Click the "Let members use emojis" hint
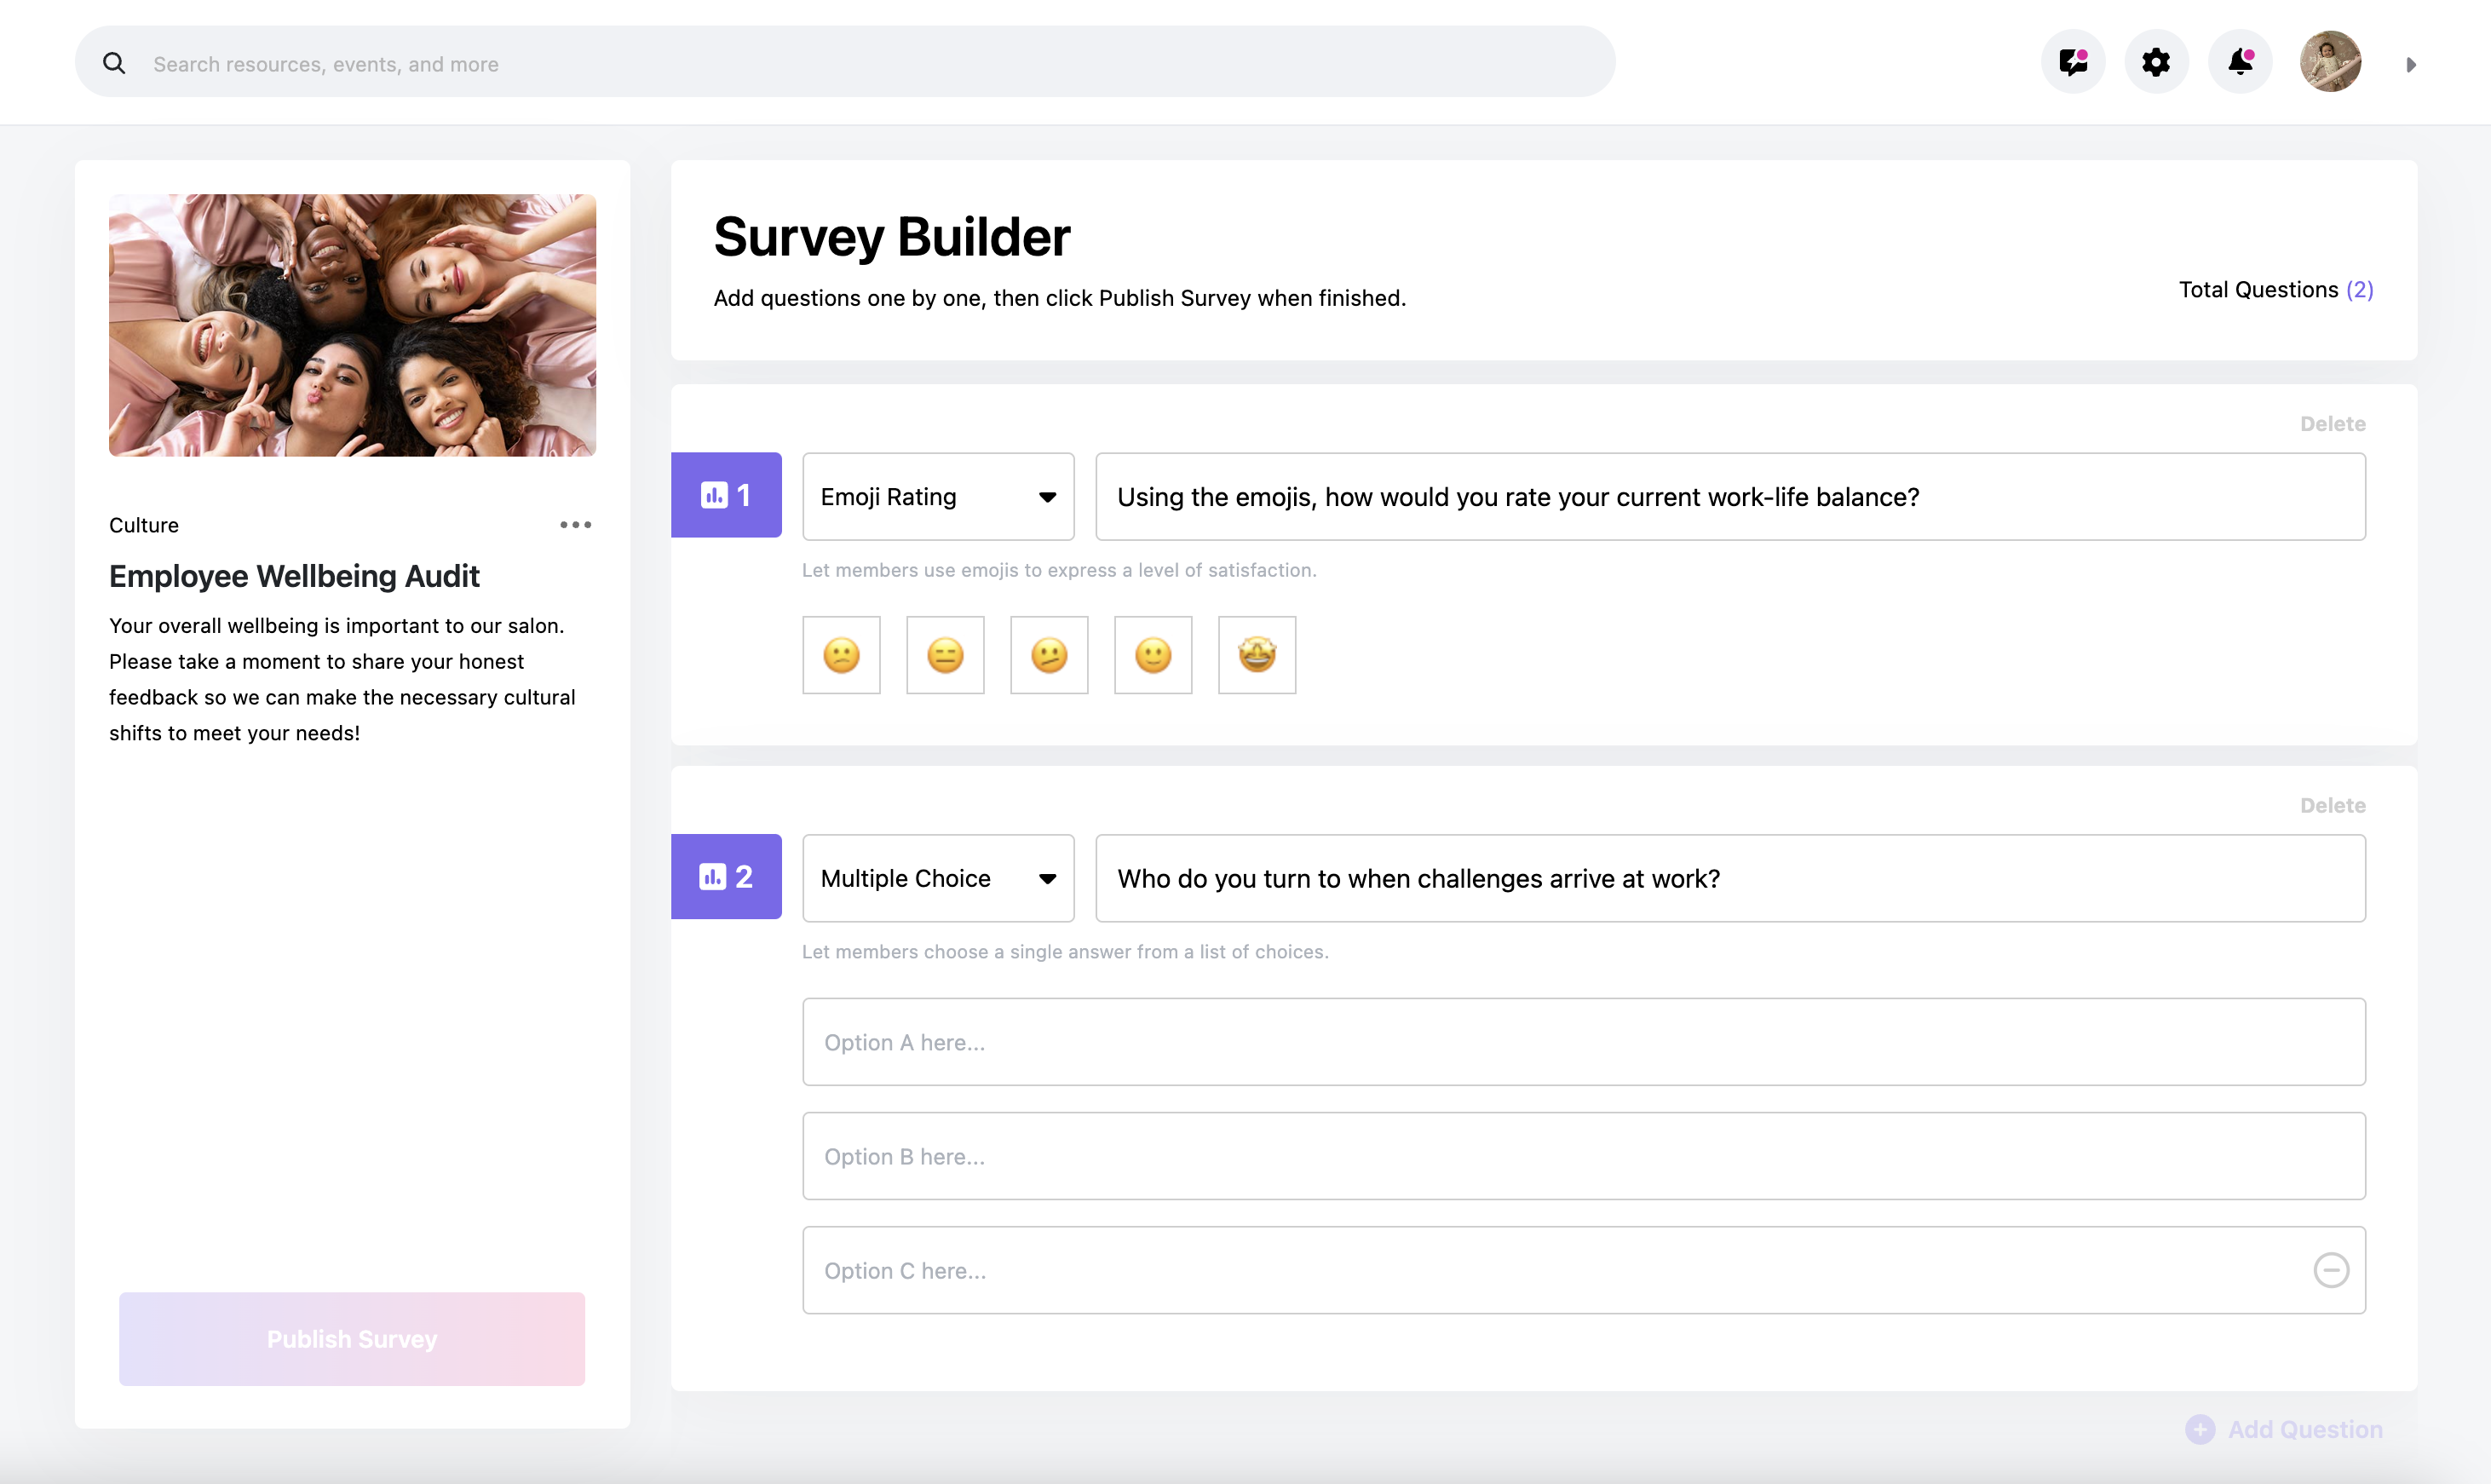Viewport: 2491px width, 1484px height. (1059, 570)
